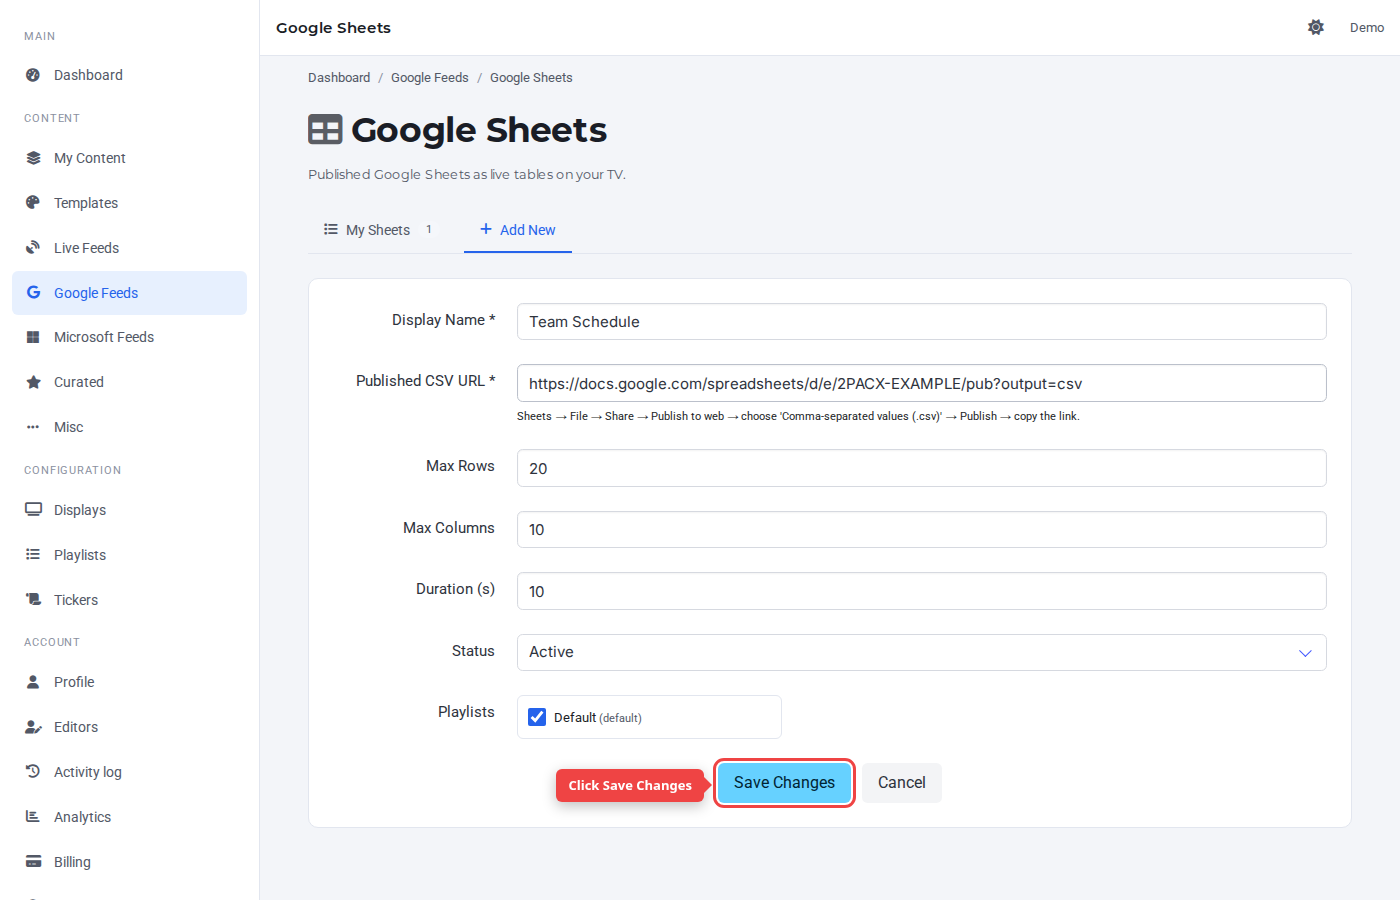1400x900 pixels.
Task: Open My Content in the sidebar
Action: tap(129, 158)
